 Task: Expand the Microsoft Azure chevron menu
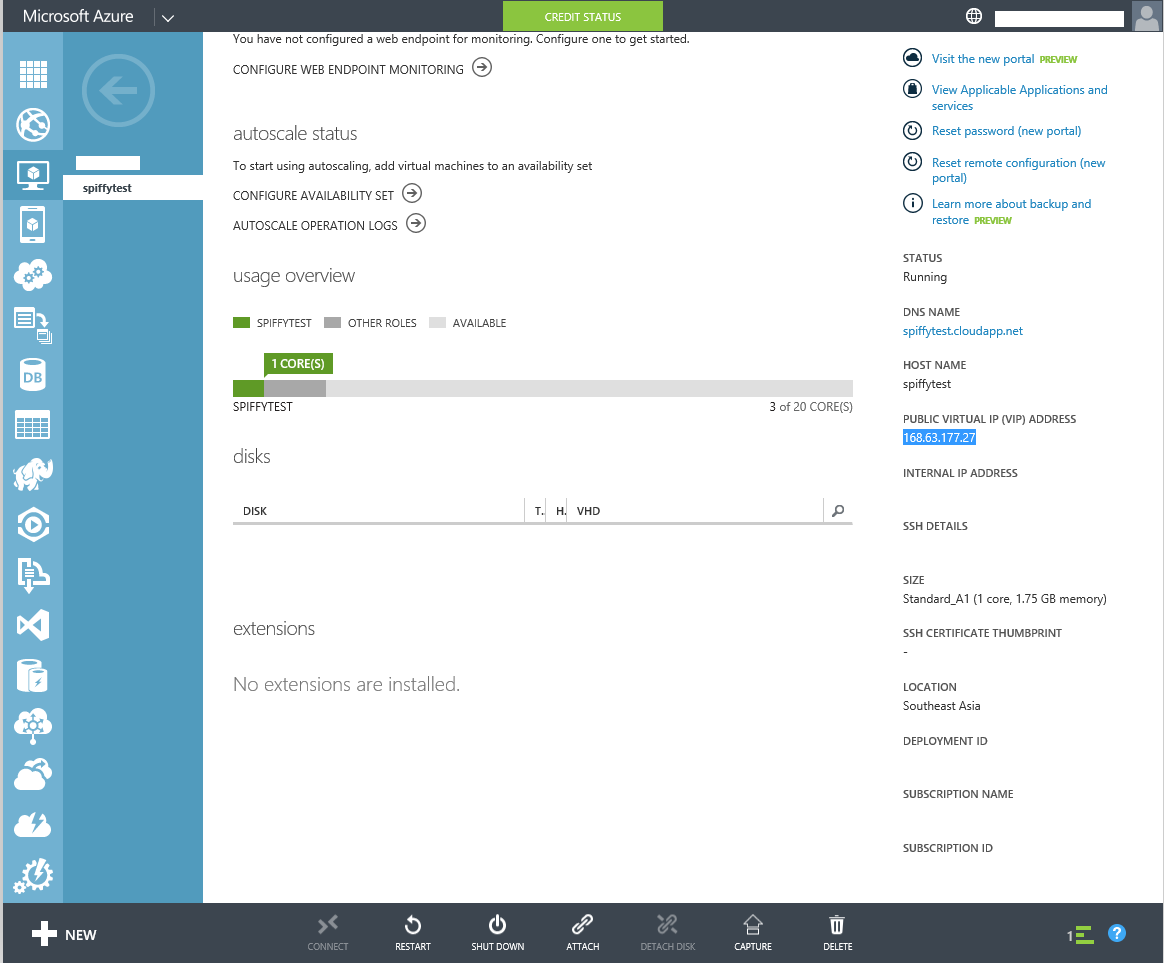(168, 18)
